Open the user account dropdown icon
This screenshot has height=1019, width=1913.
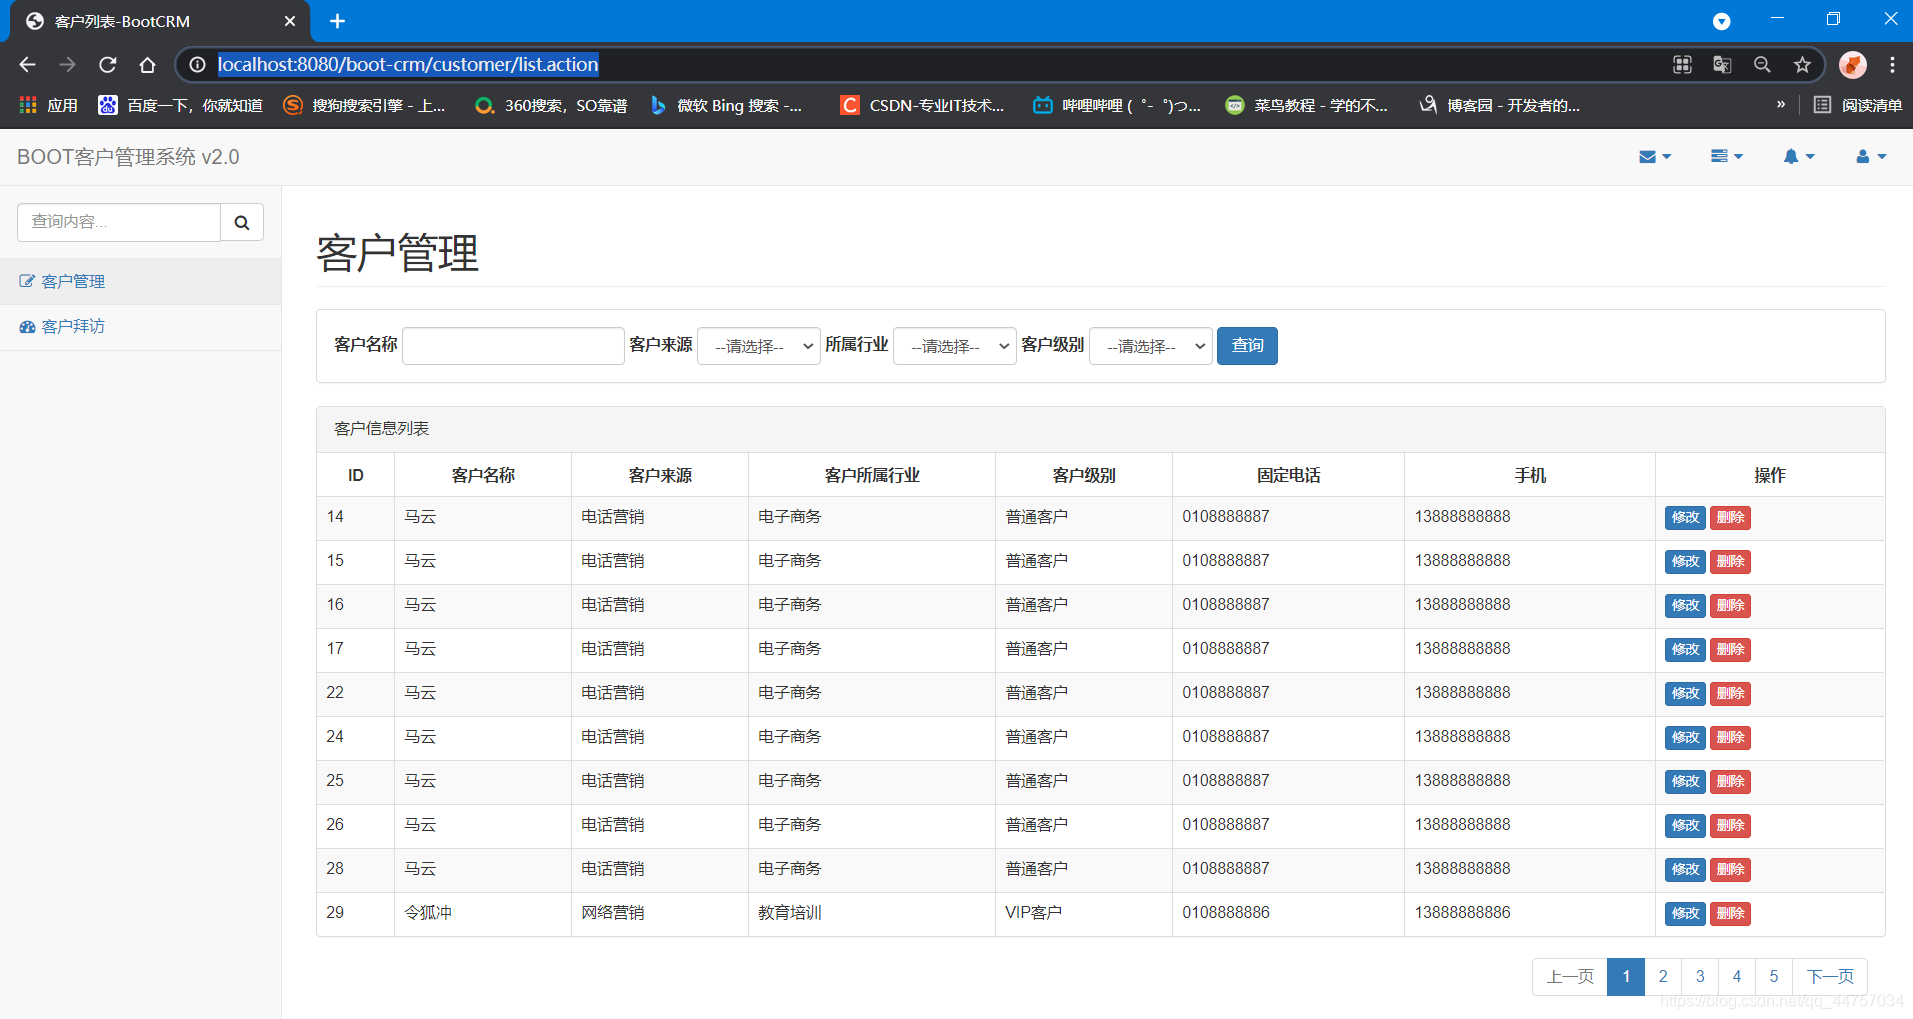click(1871, 157)
